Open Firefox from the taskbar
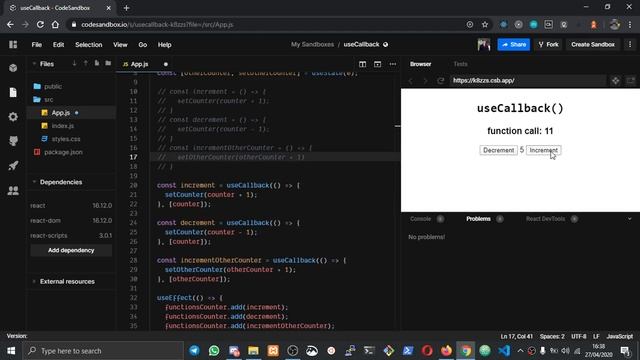This screenshot has width=640, height=360. tap(447, 351)
